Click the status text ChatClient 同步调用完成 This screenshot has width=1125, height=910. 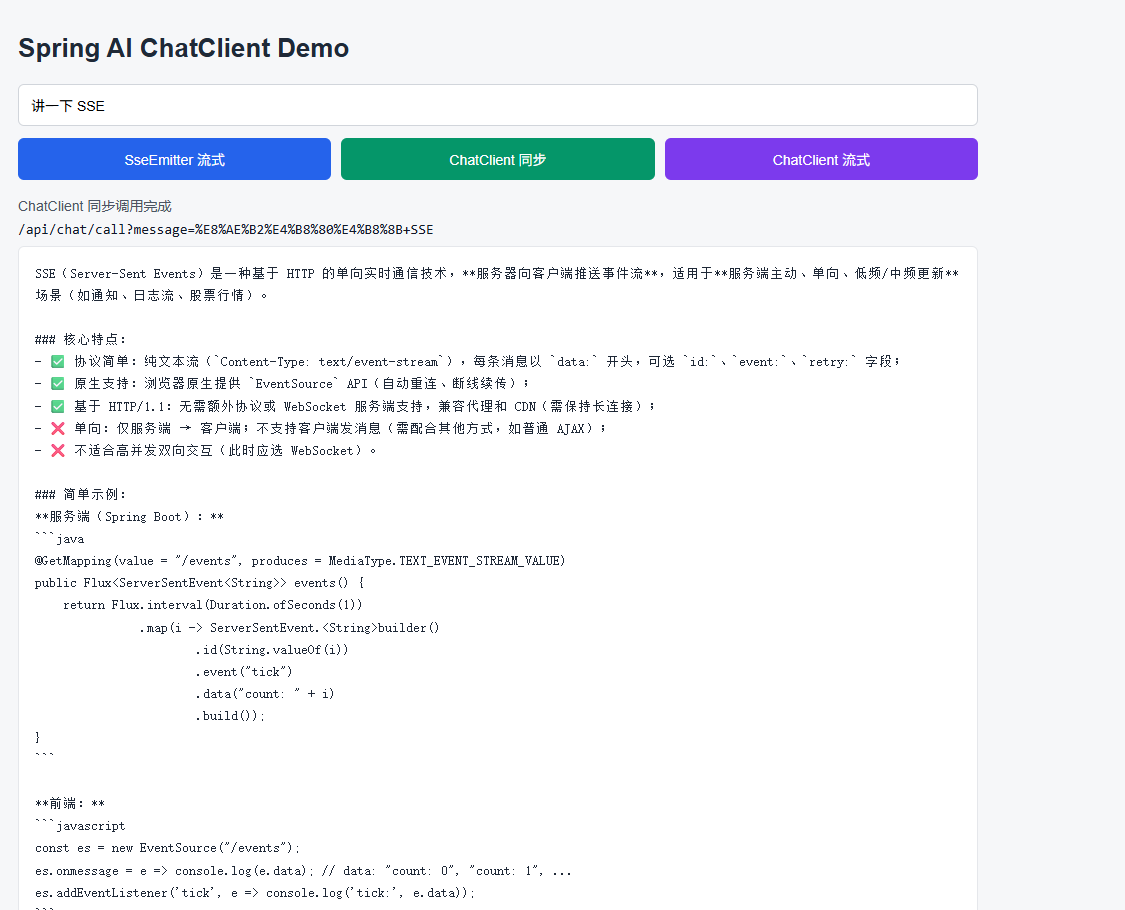point(95,207)
